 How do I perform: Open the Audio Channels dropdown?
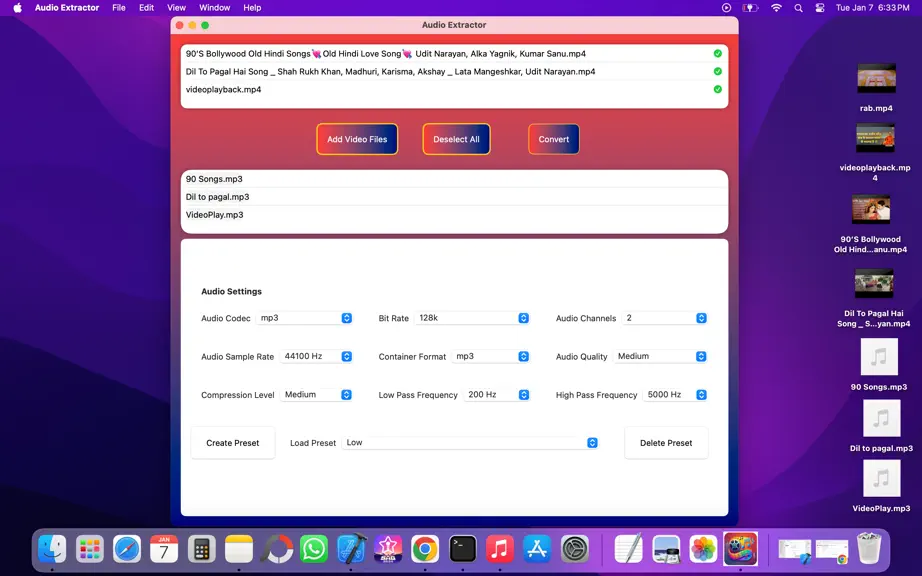click(664, 318)
